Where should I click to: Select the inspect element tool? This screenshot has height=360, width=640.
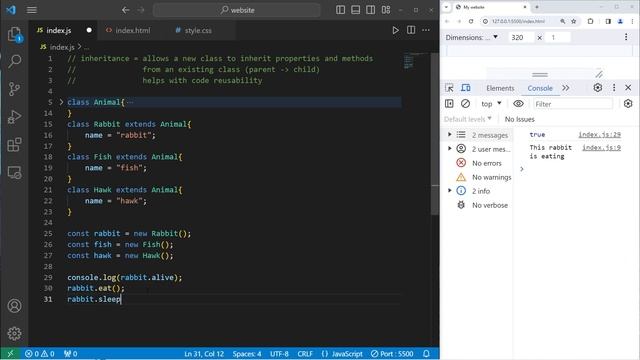449,88
